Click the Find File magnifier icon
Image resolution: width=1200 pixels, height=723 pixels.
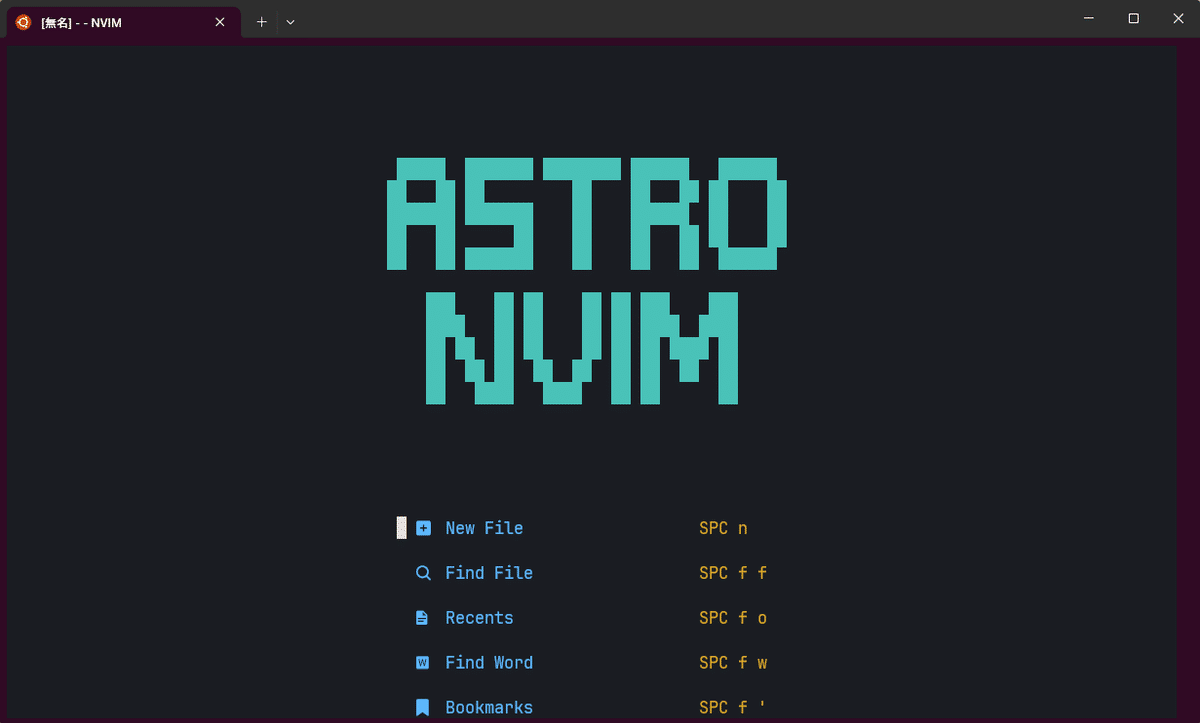424,573
